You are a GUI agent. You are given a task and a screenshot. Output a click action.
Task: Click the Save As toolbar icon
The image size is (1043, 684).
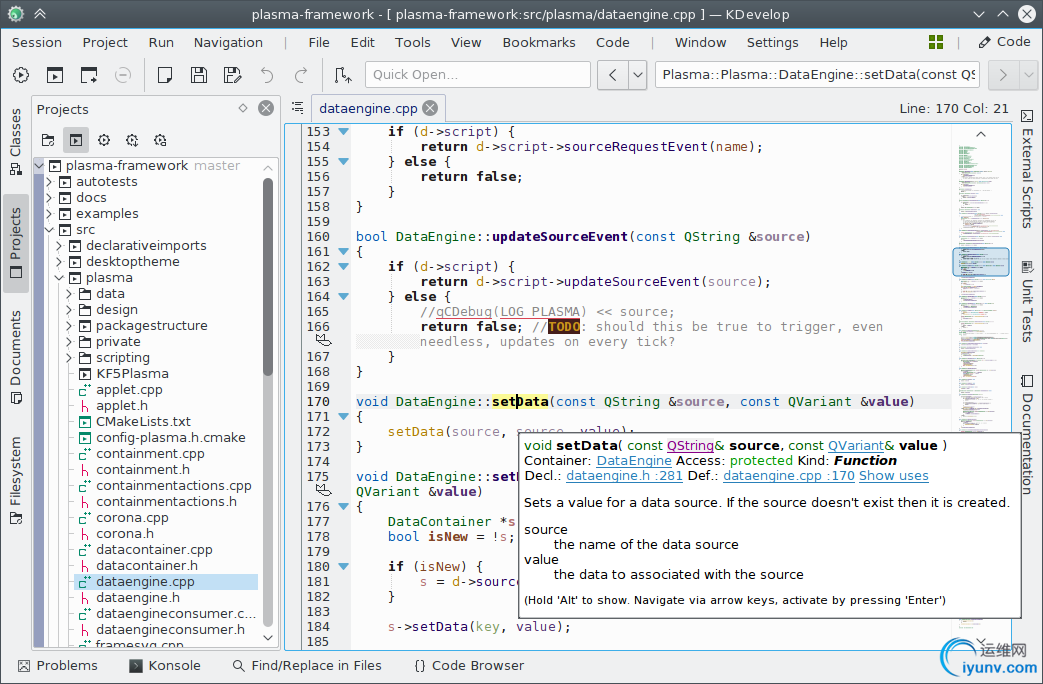pyautogui.click(x=232, y=75)
